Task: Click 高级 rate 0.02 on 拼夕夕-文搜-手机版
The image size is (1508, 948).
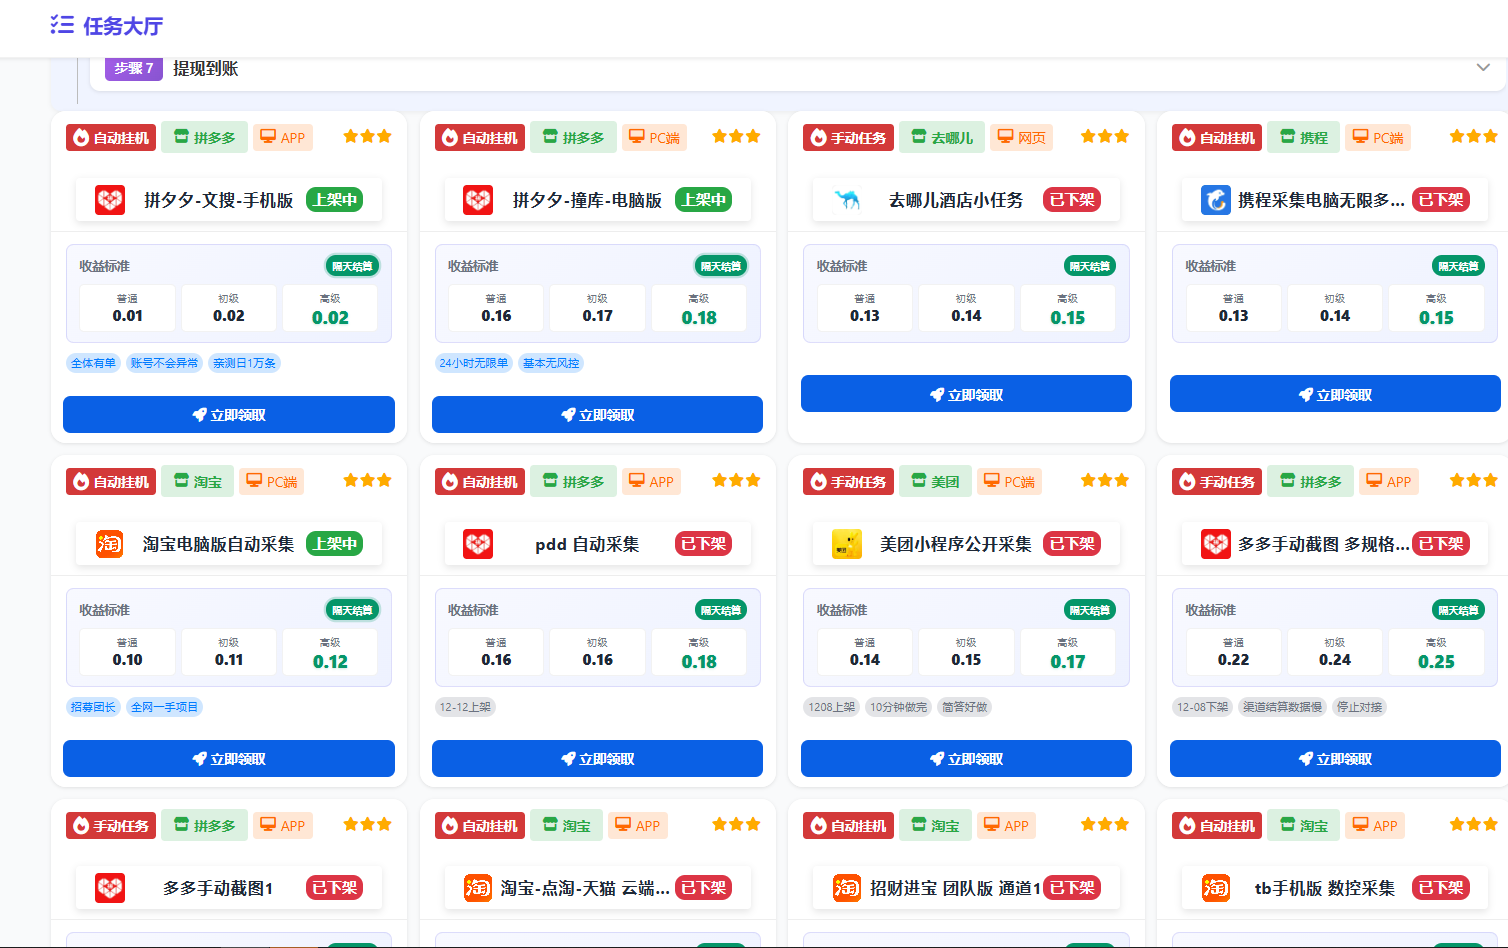Action: point(330,308)
